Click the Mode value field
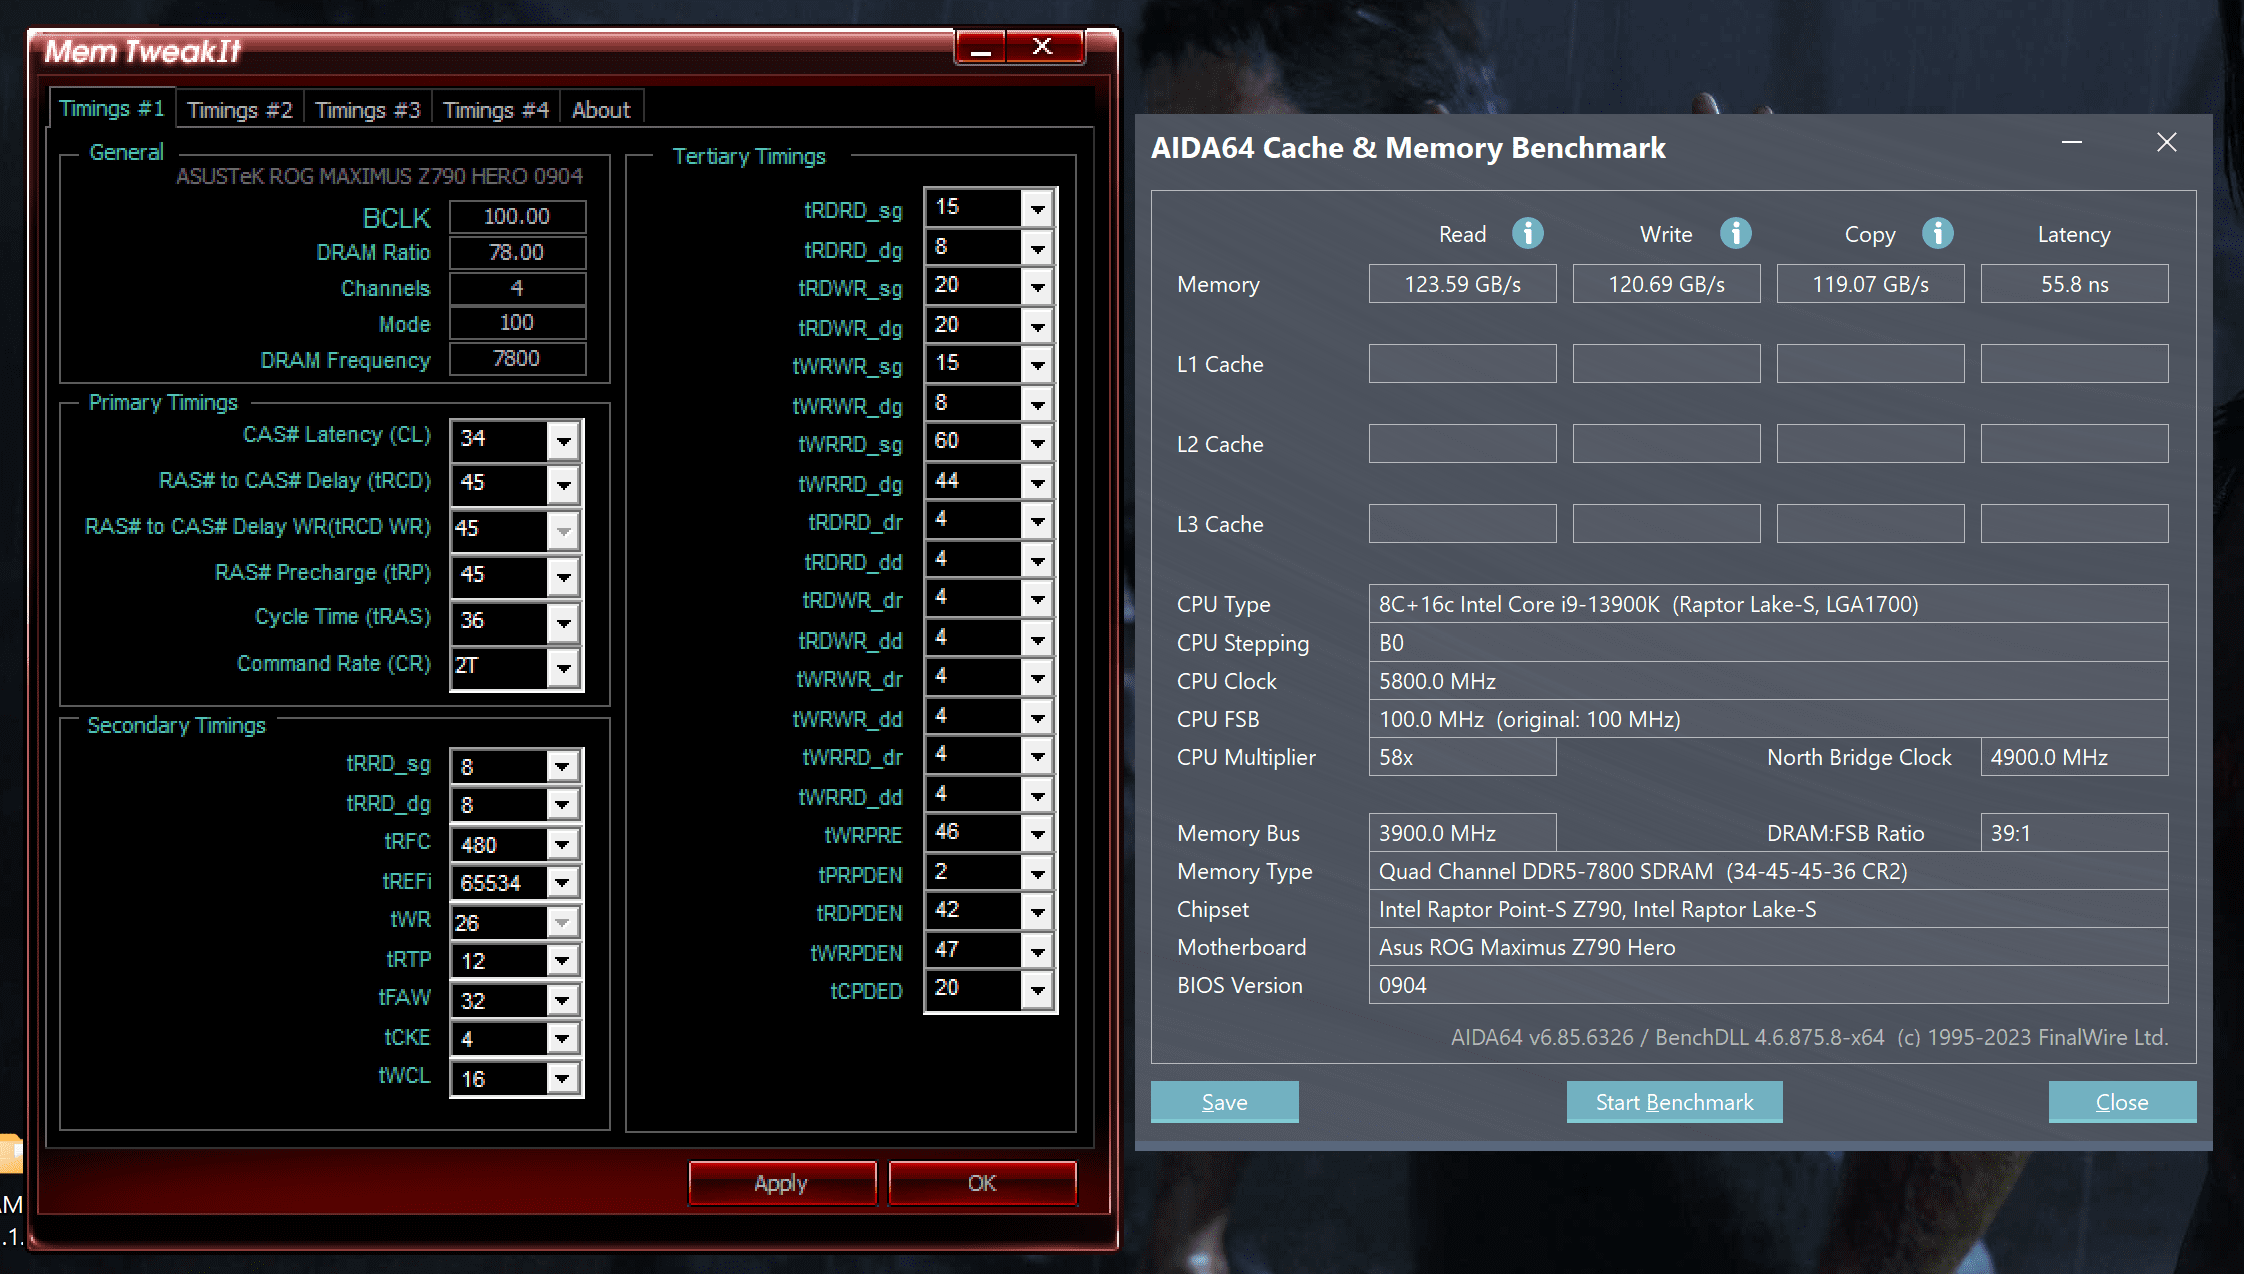 pyautogui.click(x=517, y=323)
